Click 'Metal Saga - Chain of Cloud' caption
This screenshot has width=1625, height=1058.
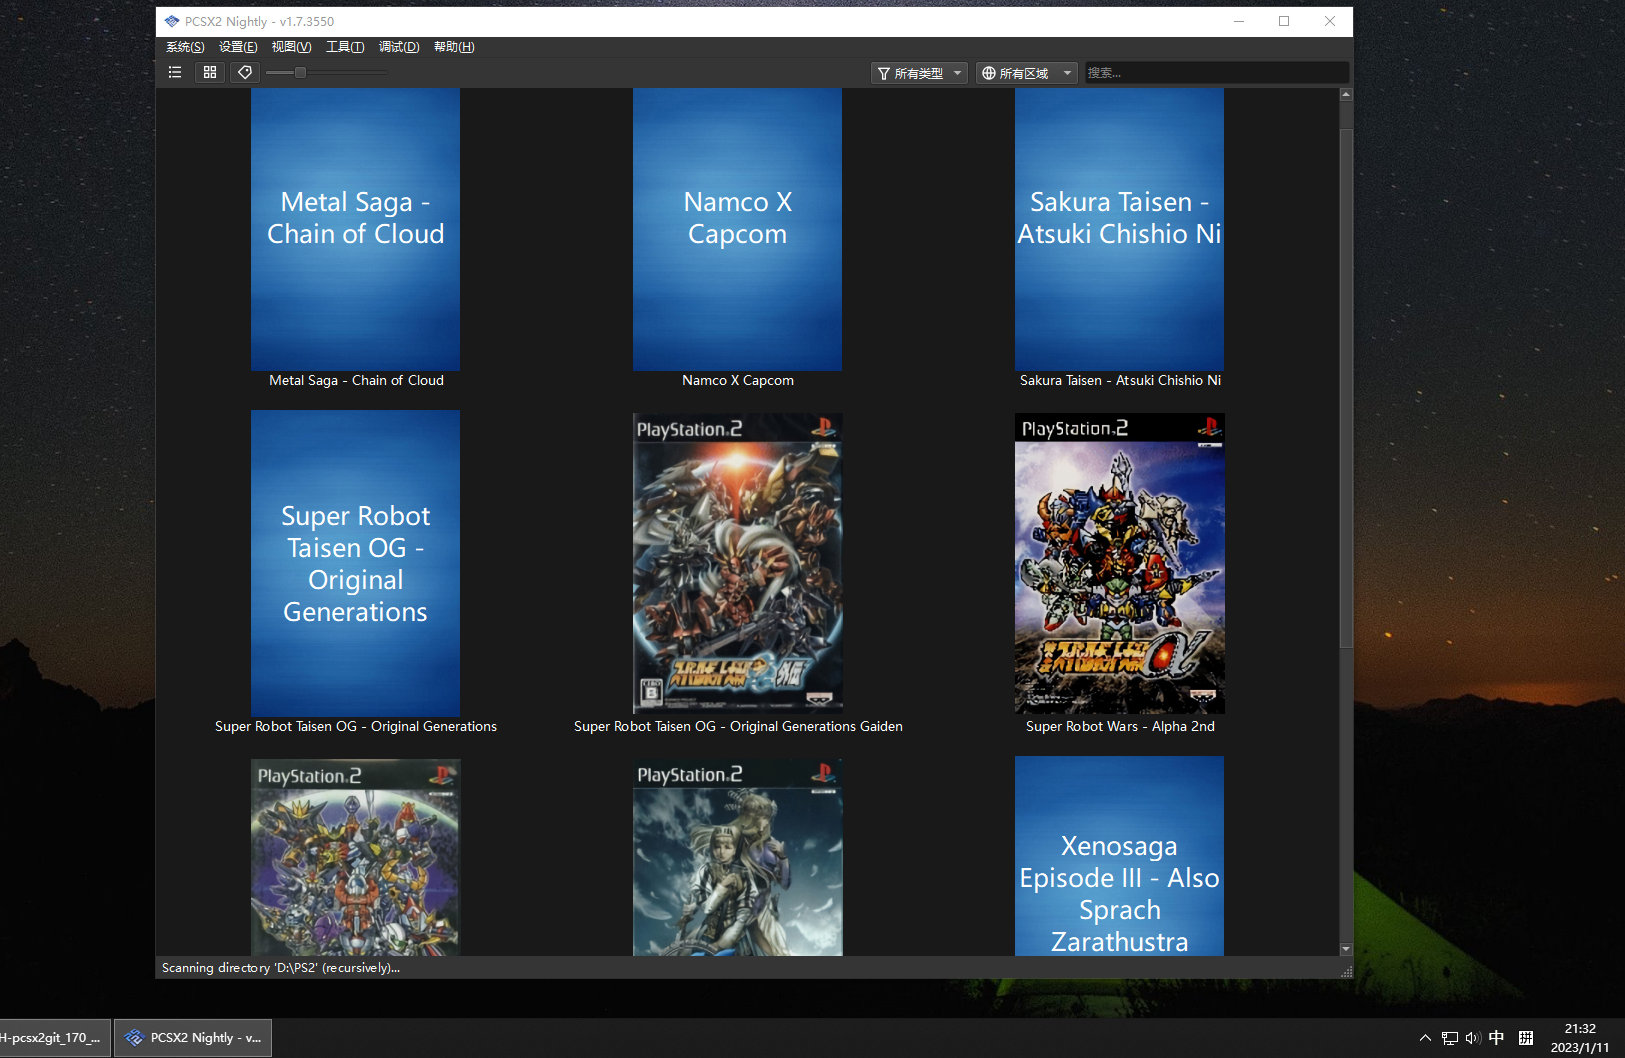coord(356,380)
